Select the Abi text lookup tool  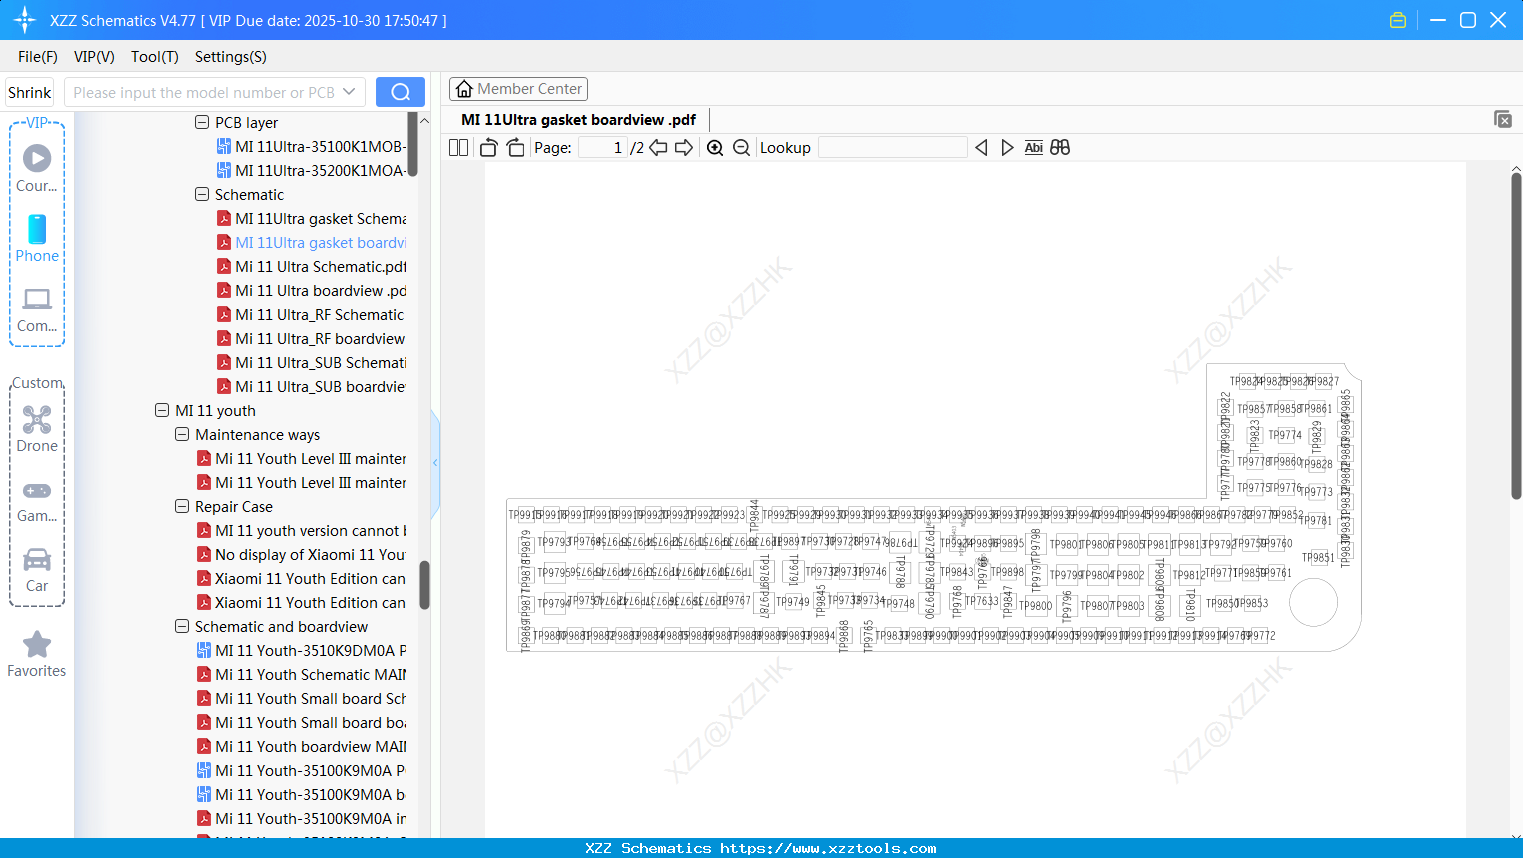point(1033,147)
